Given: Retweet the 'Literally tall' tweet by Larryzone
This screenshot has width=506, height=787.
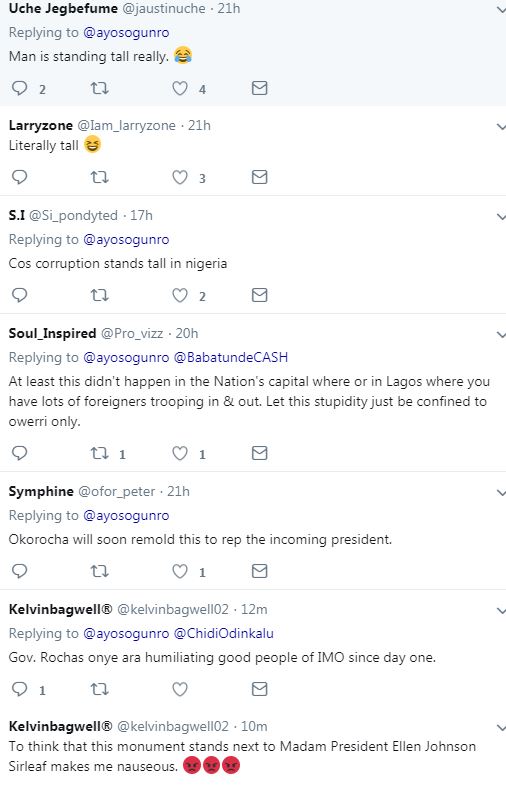Looking at the screenshot, I should point(99,177).
